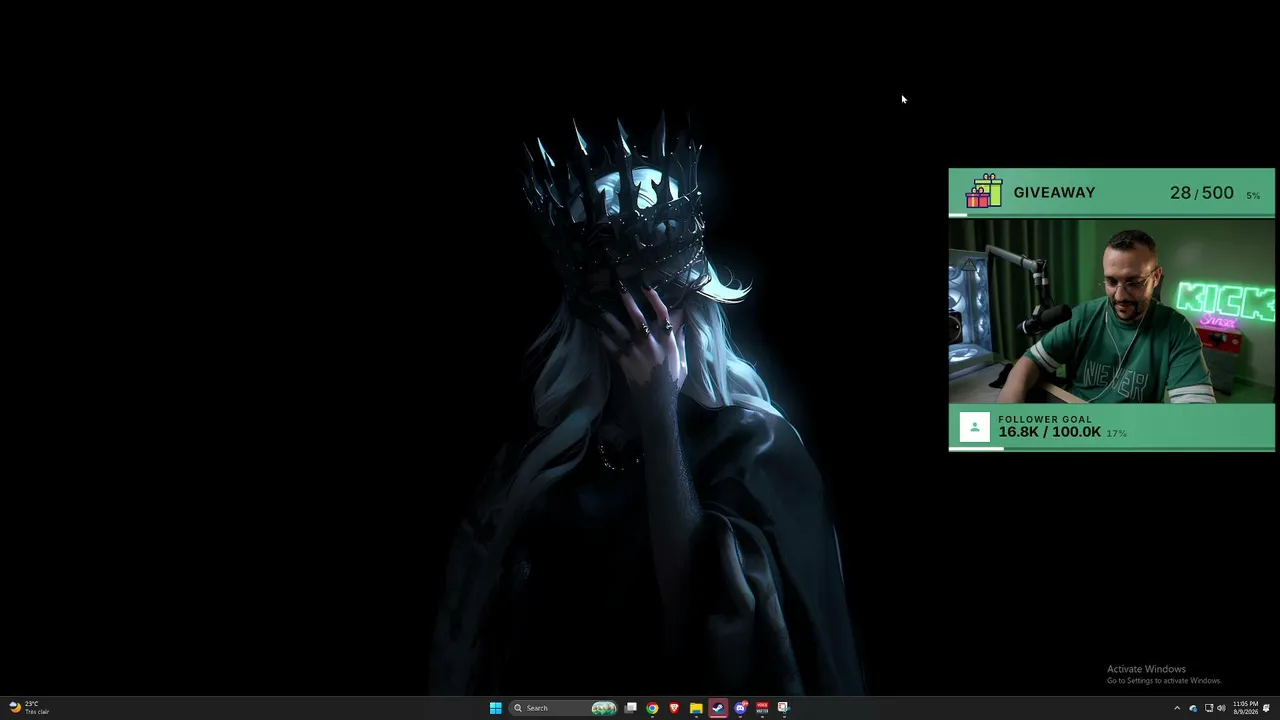The height and width of the screenshot is (720, 1280).
Task: Open network settings from the tray
Action: pyautogui.click(x=1208, y=708)
